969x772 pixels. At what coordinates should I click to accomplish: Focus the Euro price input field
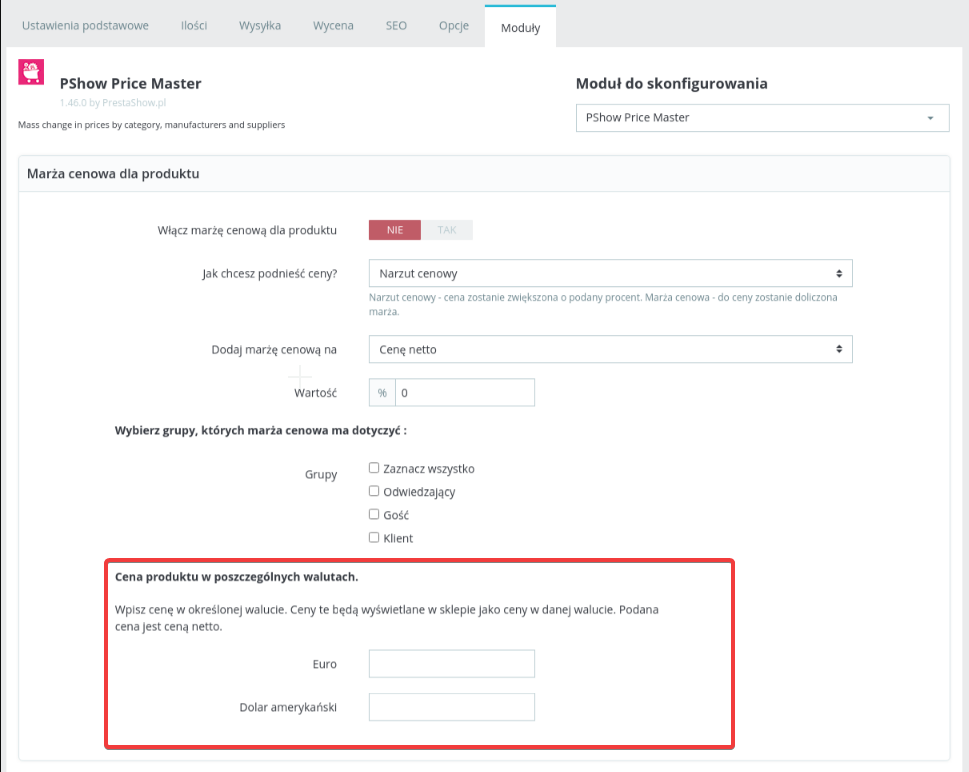pos(452,664)
